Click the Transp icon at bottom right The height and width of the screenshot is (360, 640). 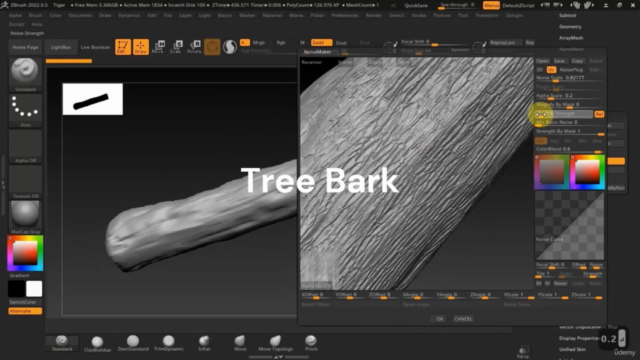(523, 352)
